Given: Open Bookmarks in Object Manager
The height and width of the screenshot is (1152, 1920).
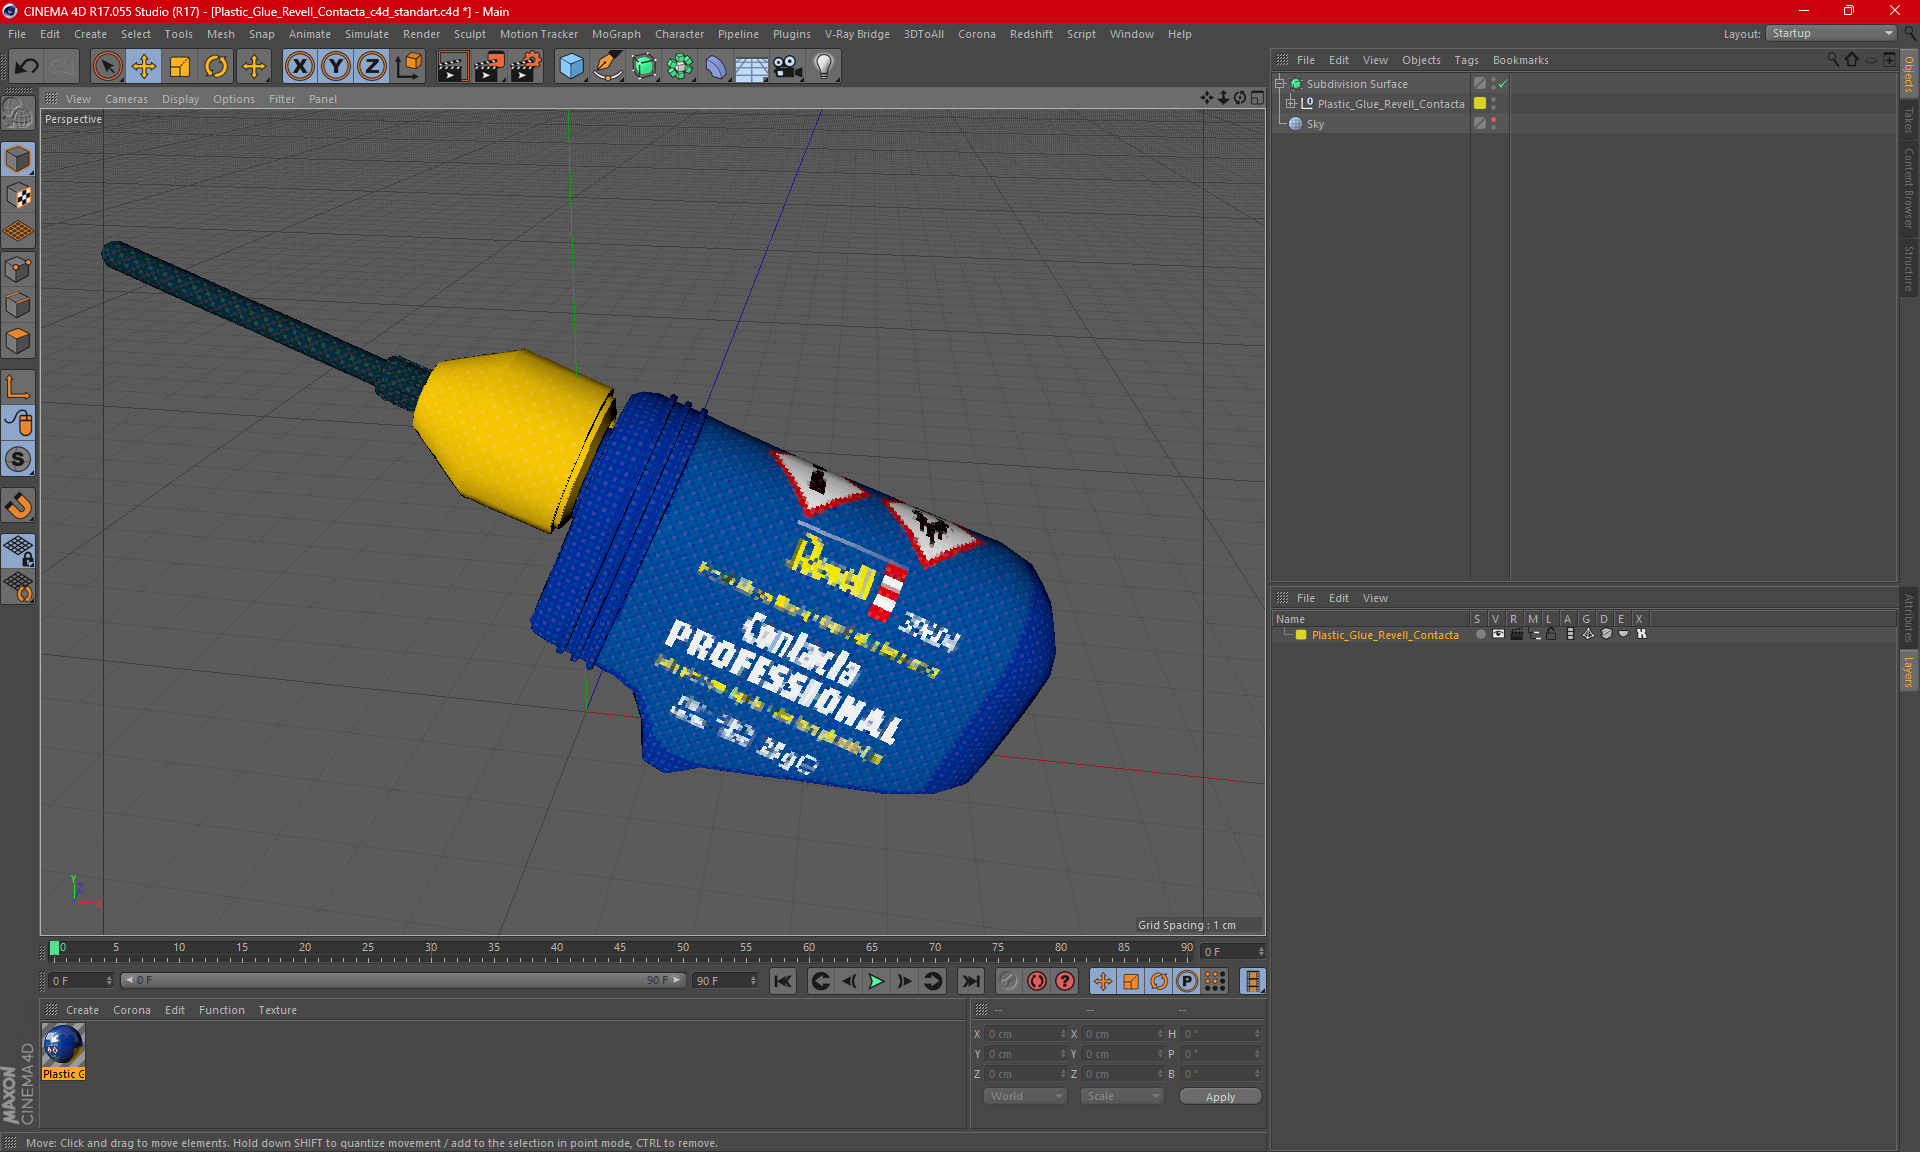Looking at the screenshot, I should 1520,60.
